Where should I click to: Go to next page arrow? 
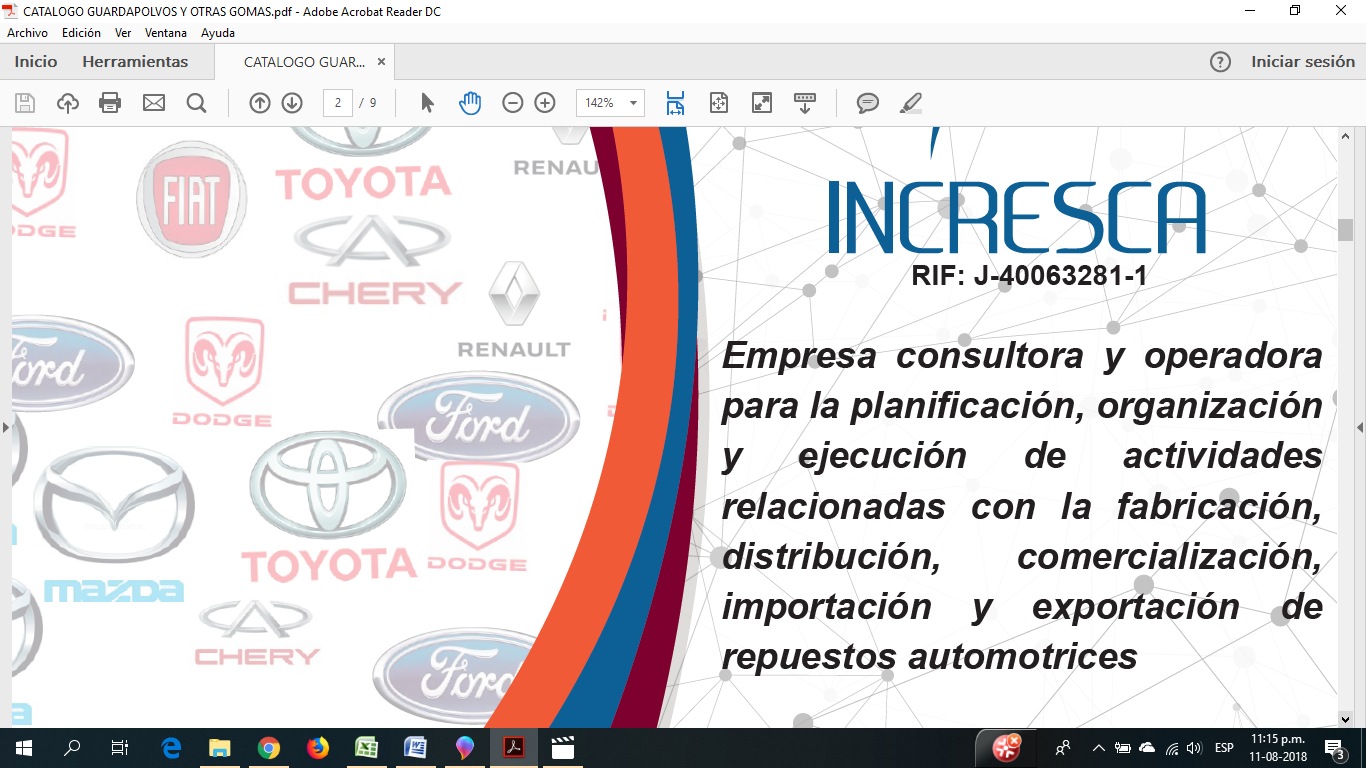pos(292,103)
